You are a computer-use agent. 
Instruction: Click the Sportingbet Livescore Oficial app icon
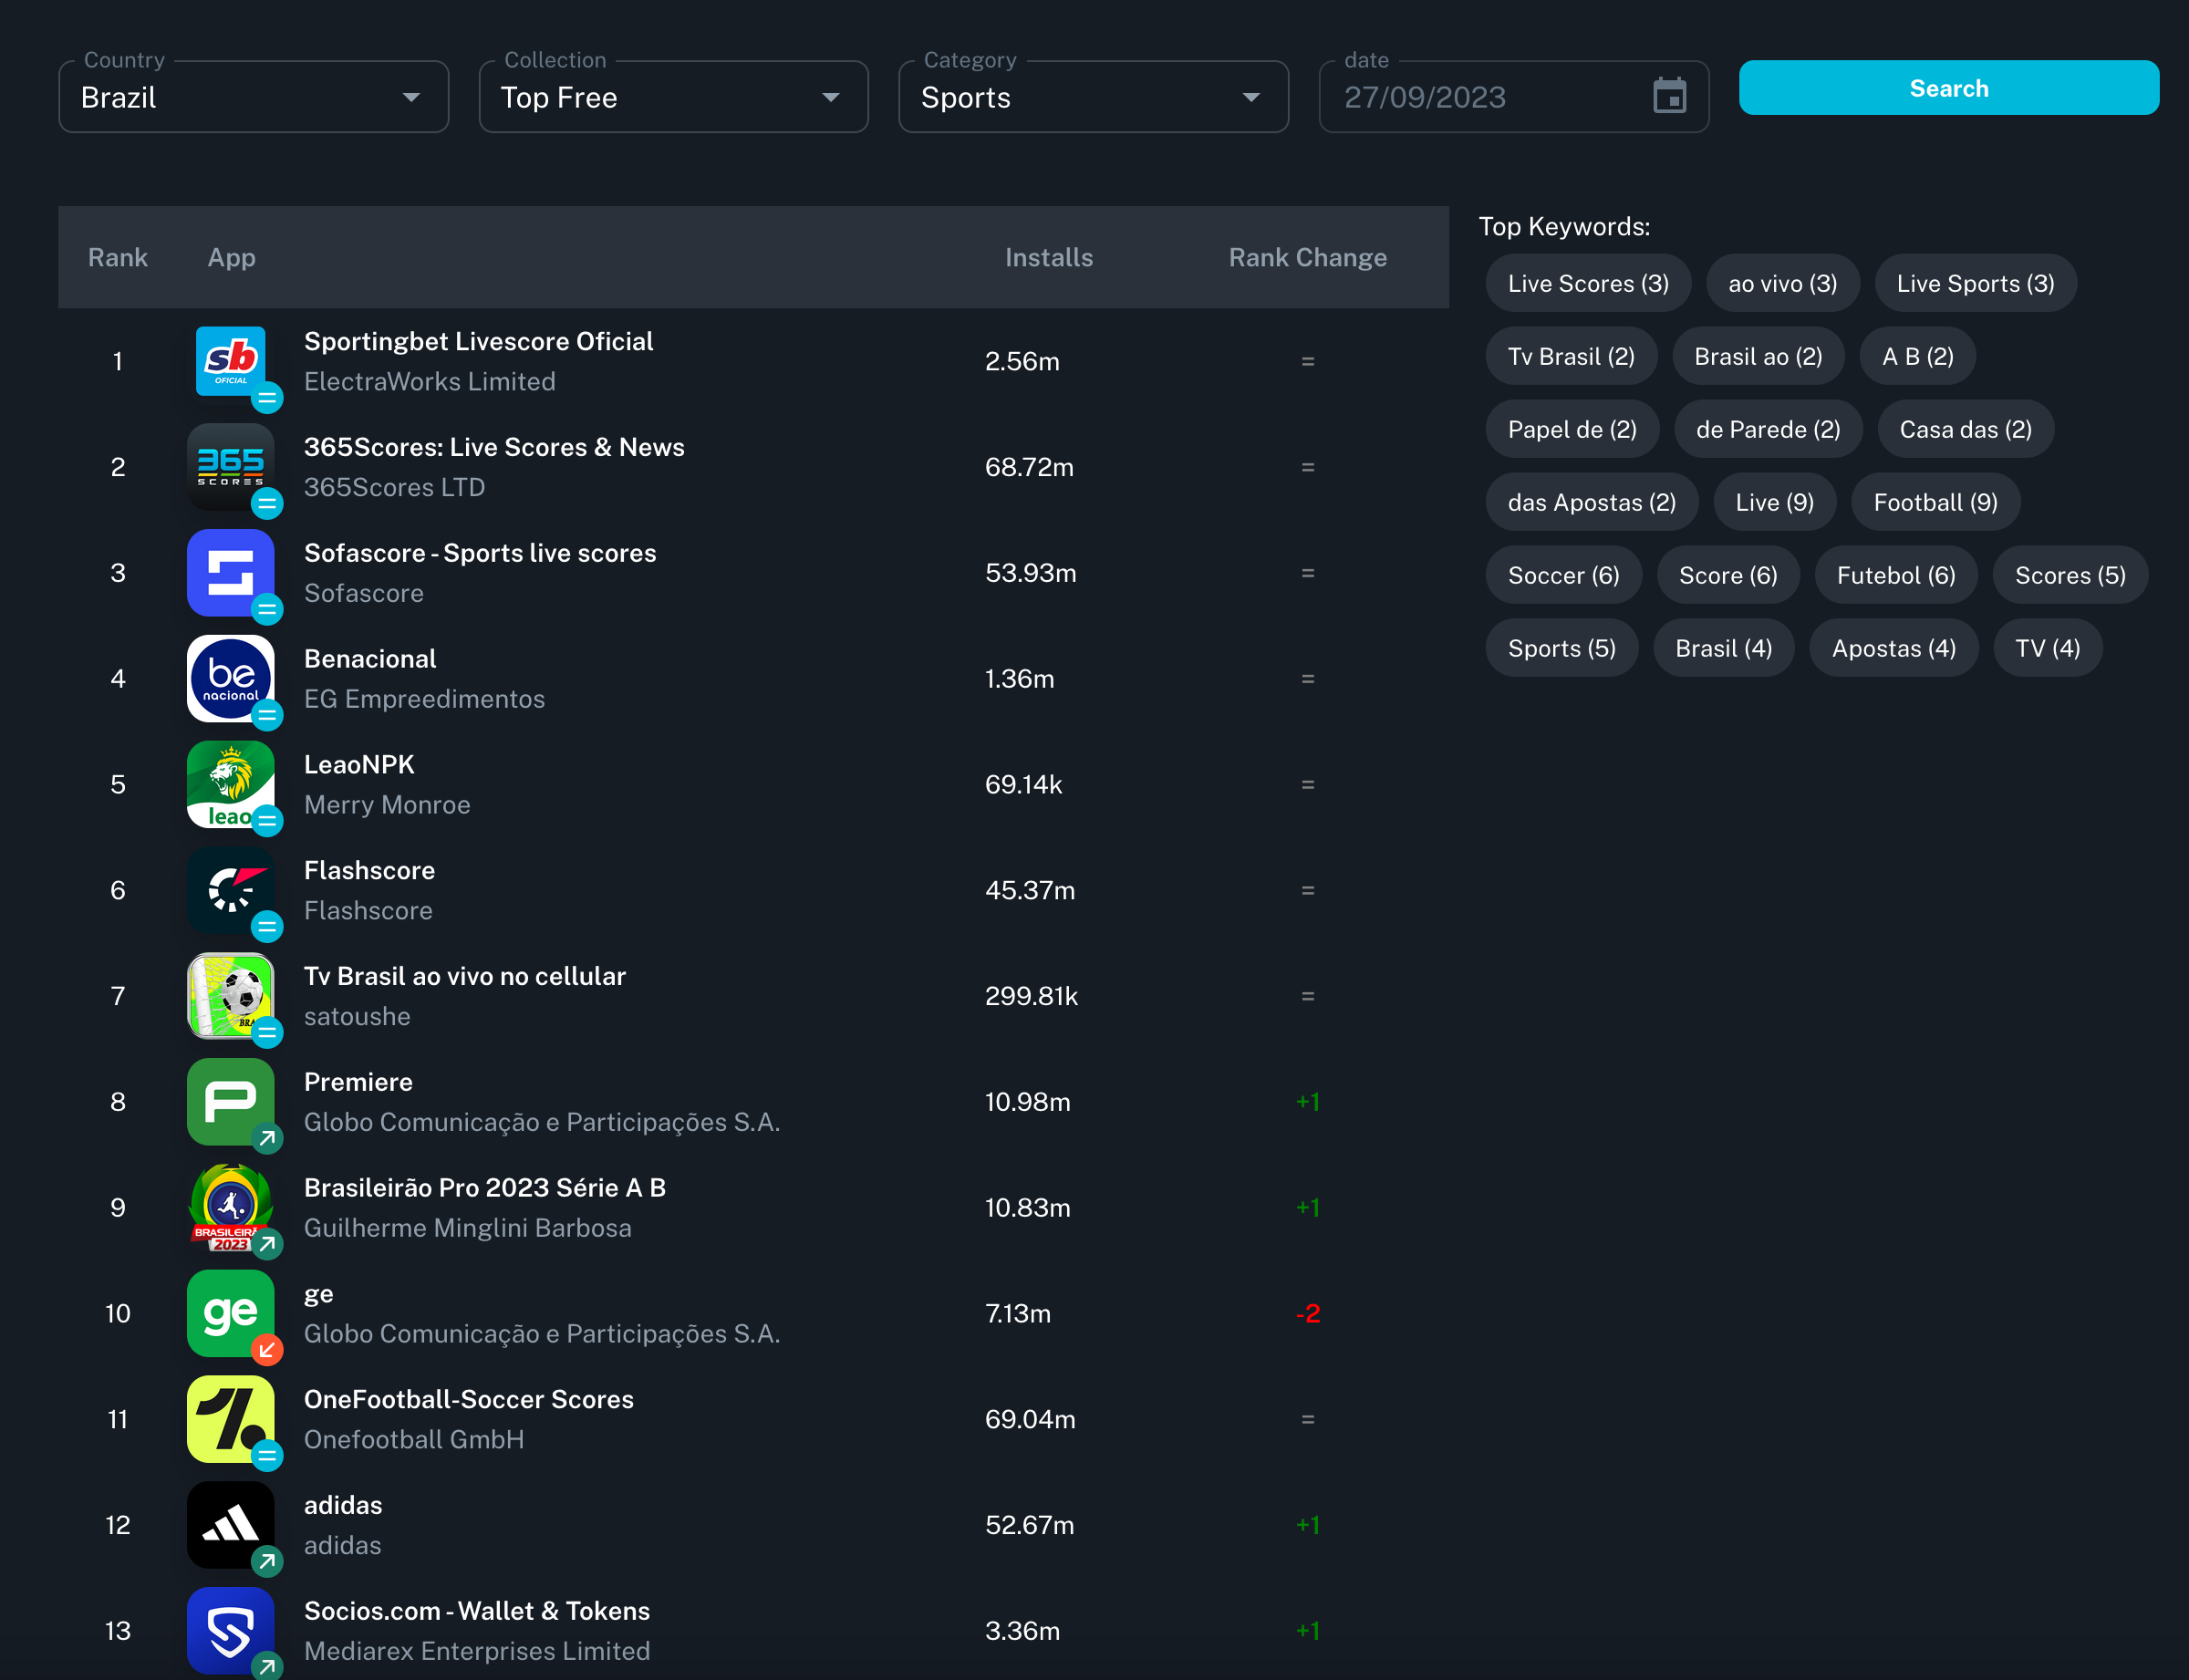tap(230, 361)
